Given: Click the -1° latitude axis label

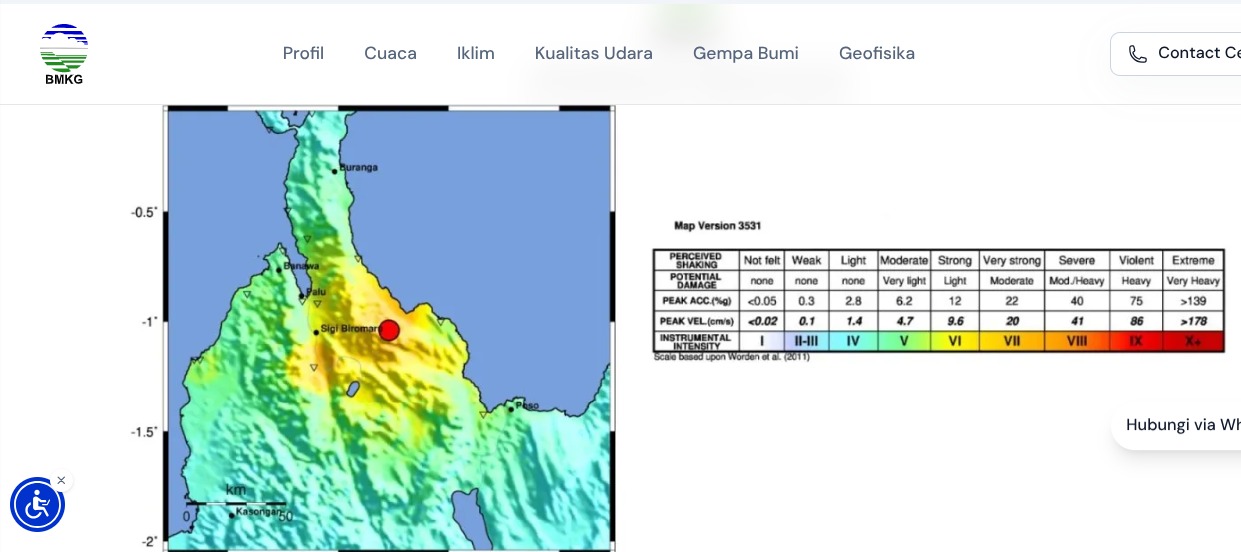Looking at the screenshot, I should click(x=149, y=322).
